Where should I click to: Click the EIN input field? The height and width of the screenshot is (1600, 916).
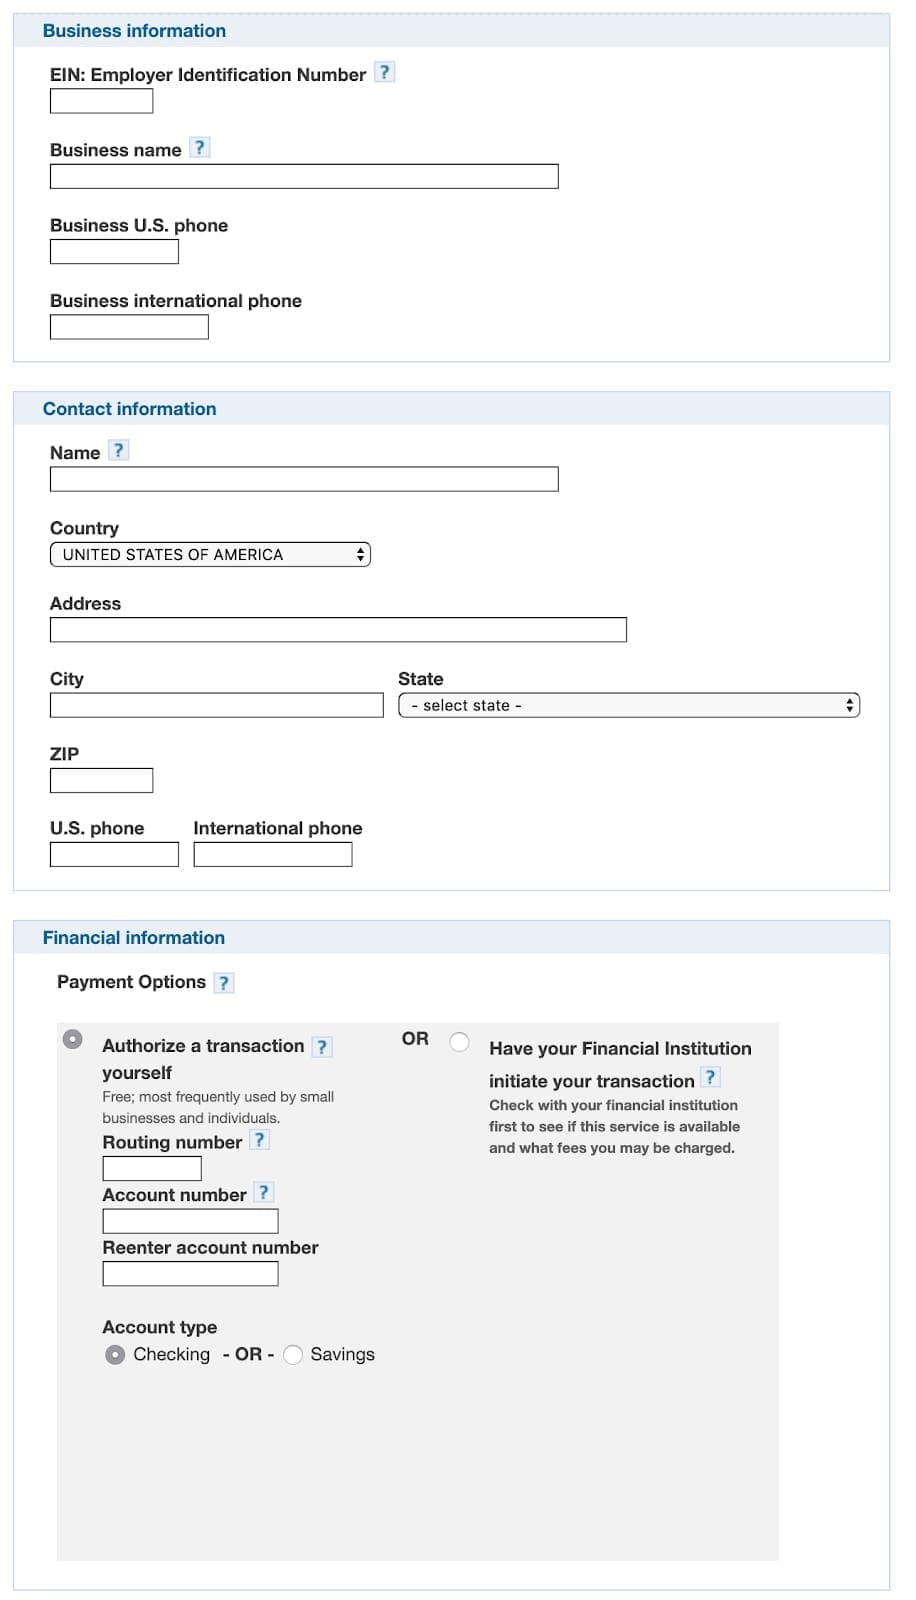coord(101,101)
